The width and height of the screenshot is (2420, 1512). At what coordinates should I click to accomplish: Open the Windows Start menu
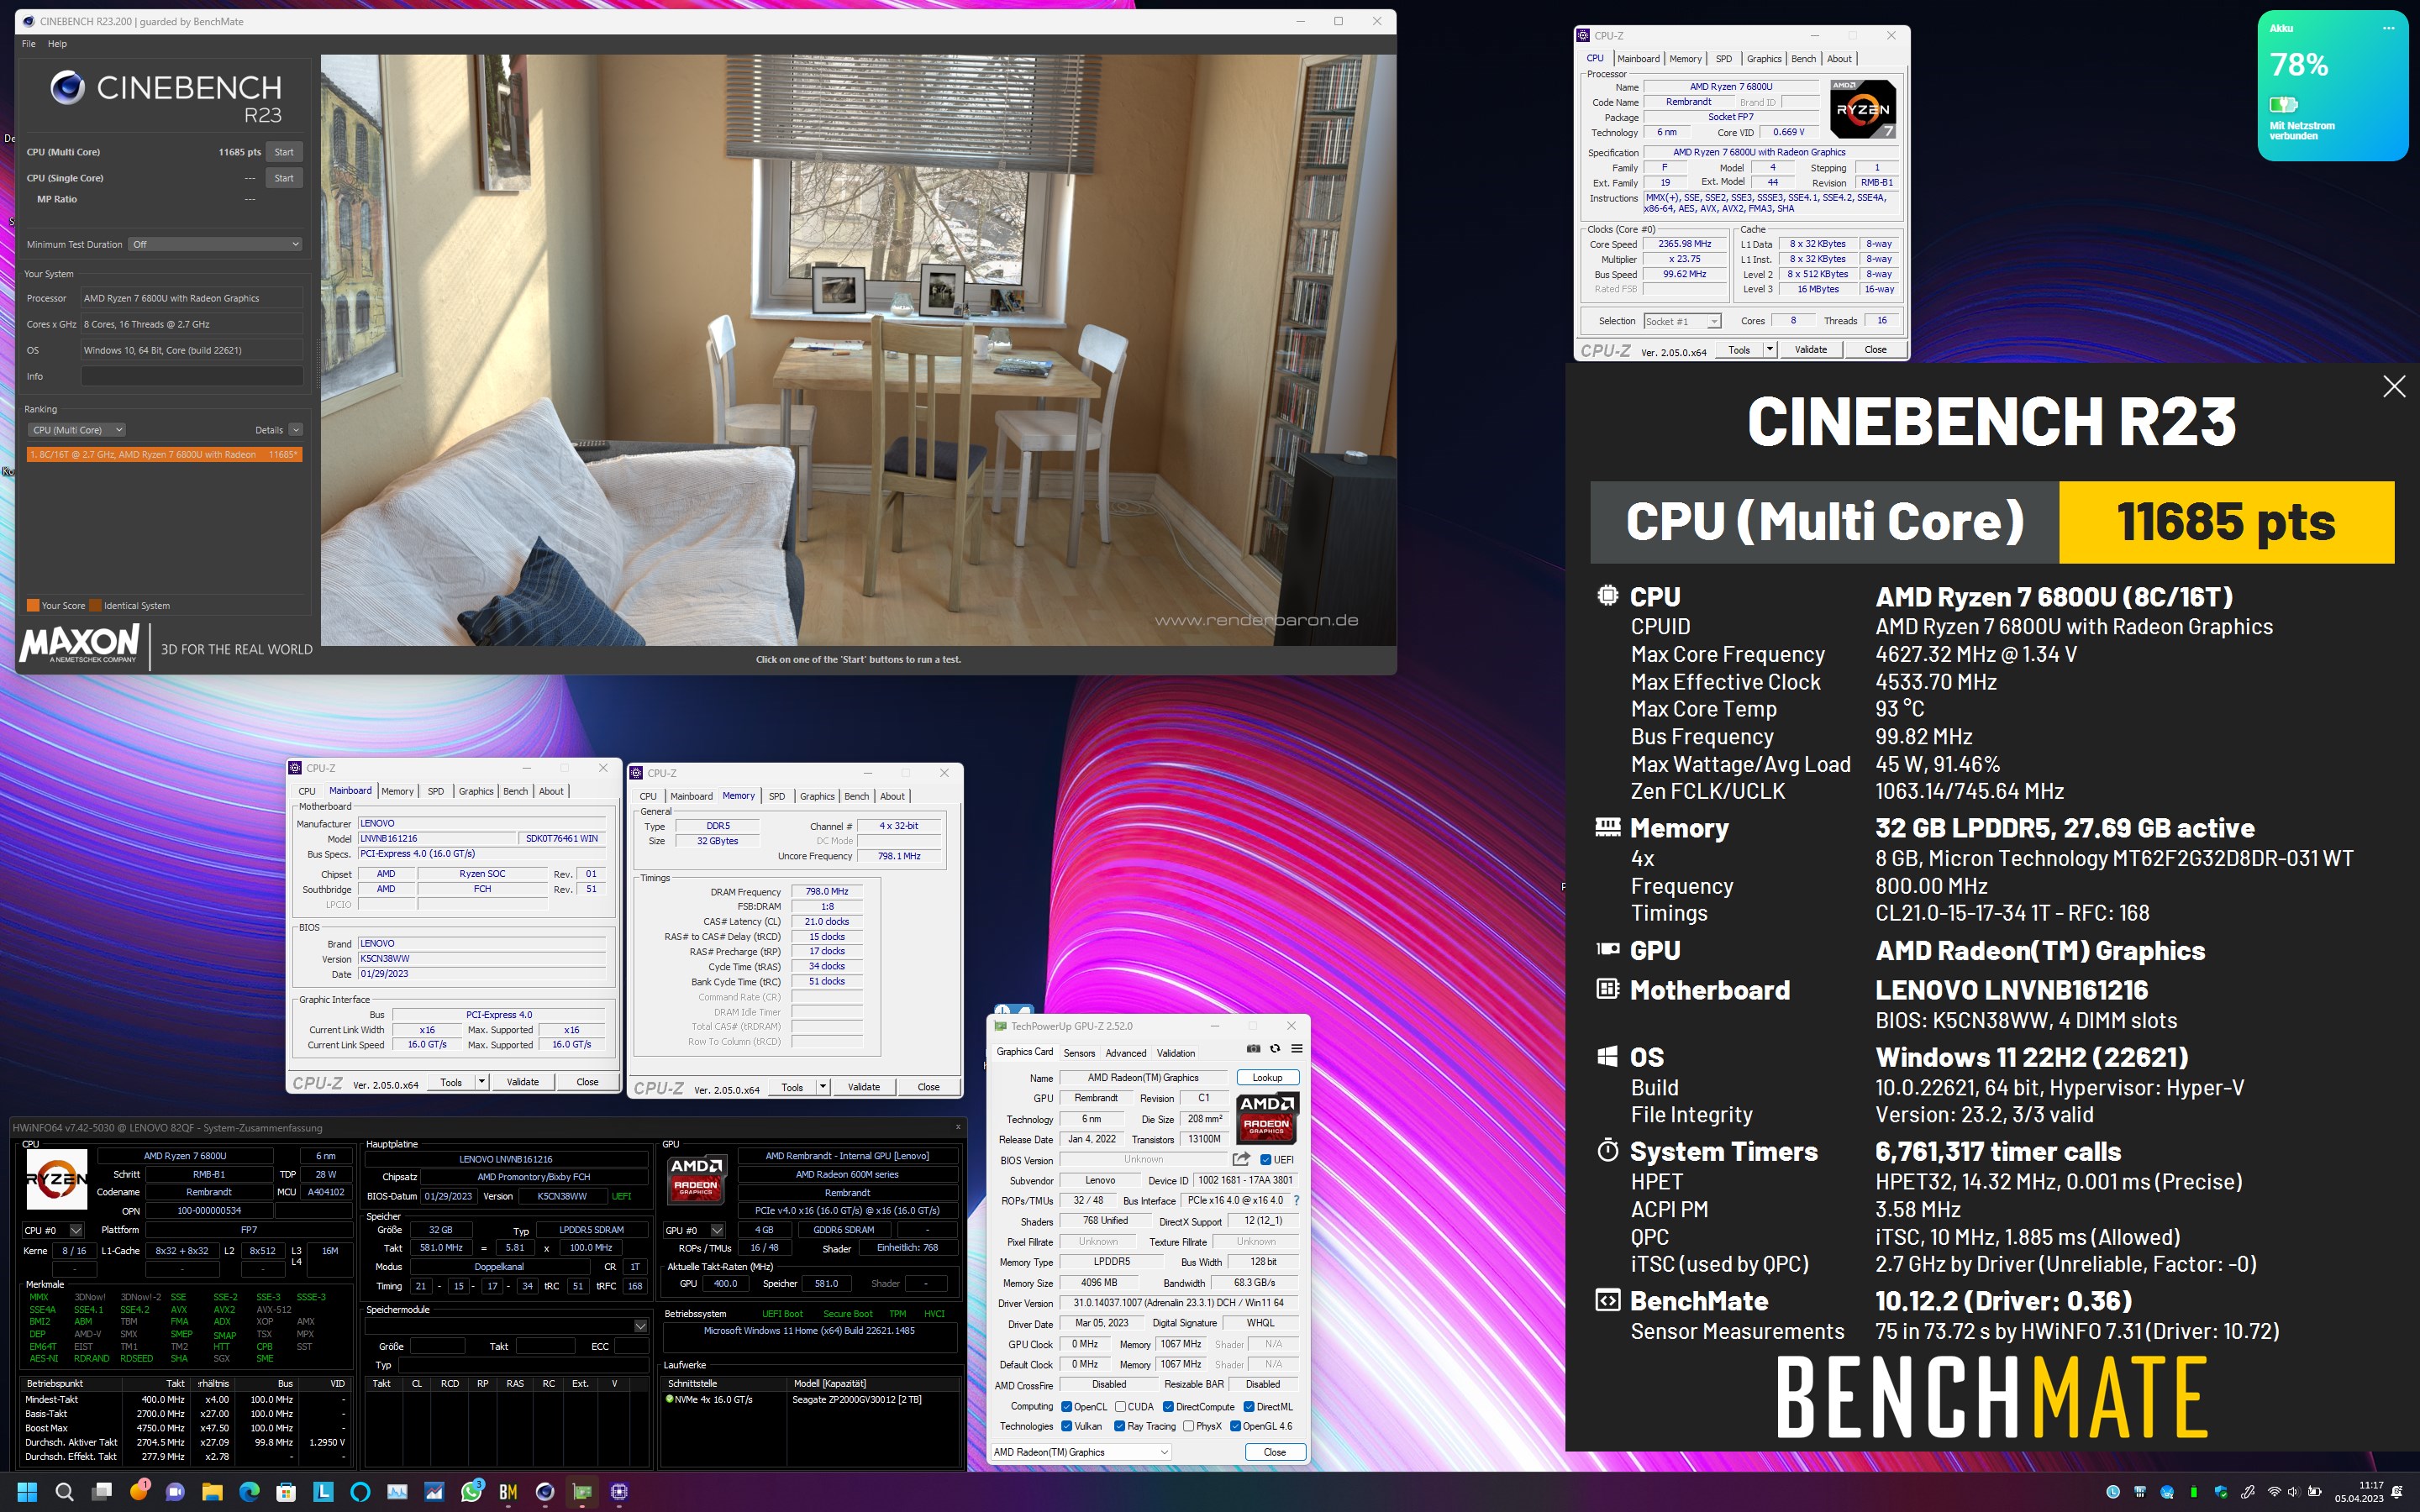[x=27, y=1492]
